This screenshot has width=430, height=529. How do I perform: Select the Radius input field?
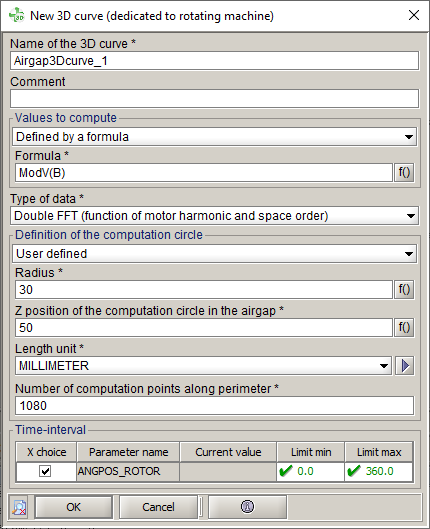click(204, 289)
